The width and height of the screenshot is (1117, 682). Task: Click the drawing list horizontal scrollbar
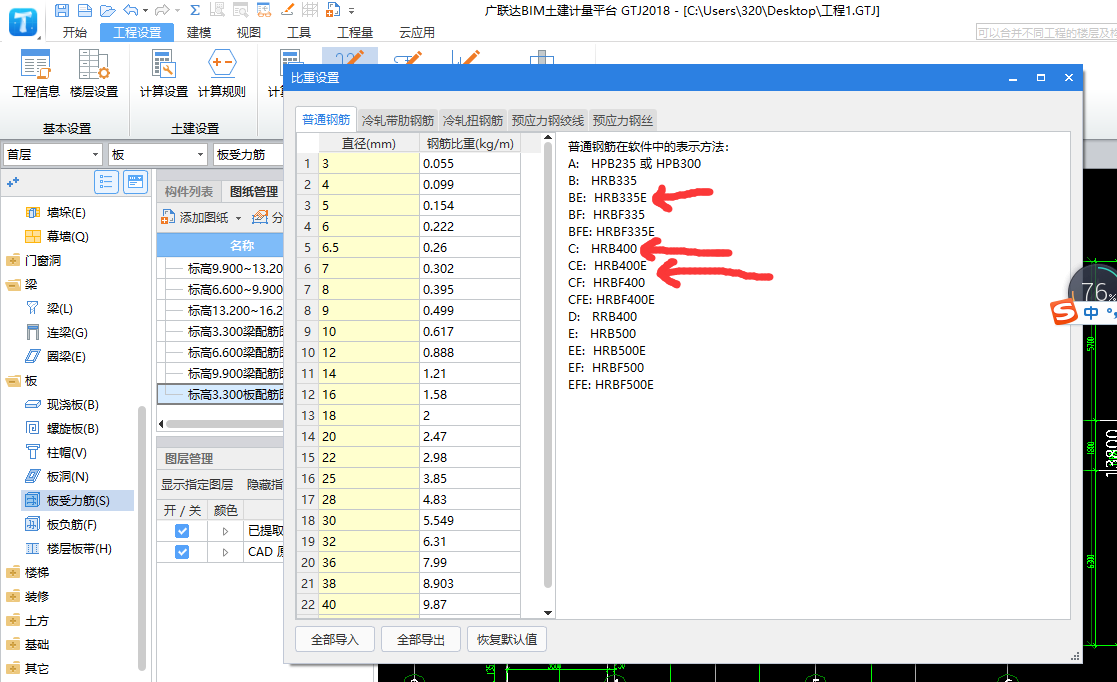(x=224, y=424)
